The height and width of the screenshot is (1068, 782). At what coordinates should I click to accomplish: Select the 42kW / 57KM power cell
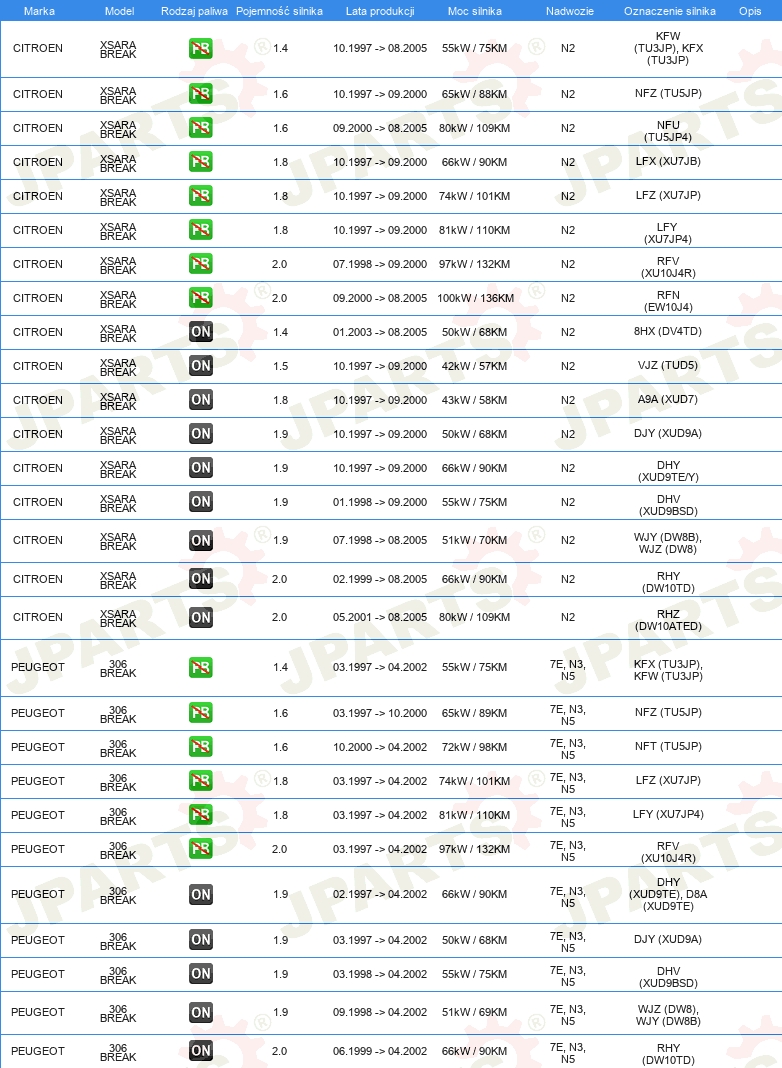click(x=474, y=366)
